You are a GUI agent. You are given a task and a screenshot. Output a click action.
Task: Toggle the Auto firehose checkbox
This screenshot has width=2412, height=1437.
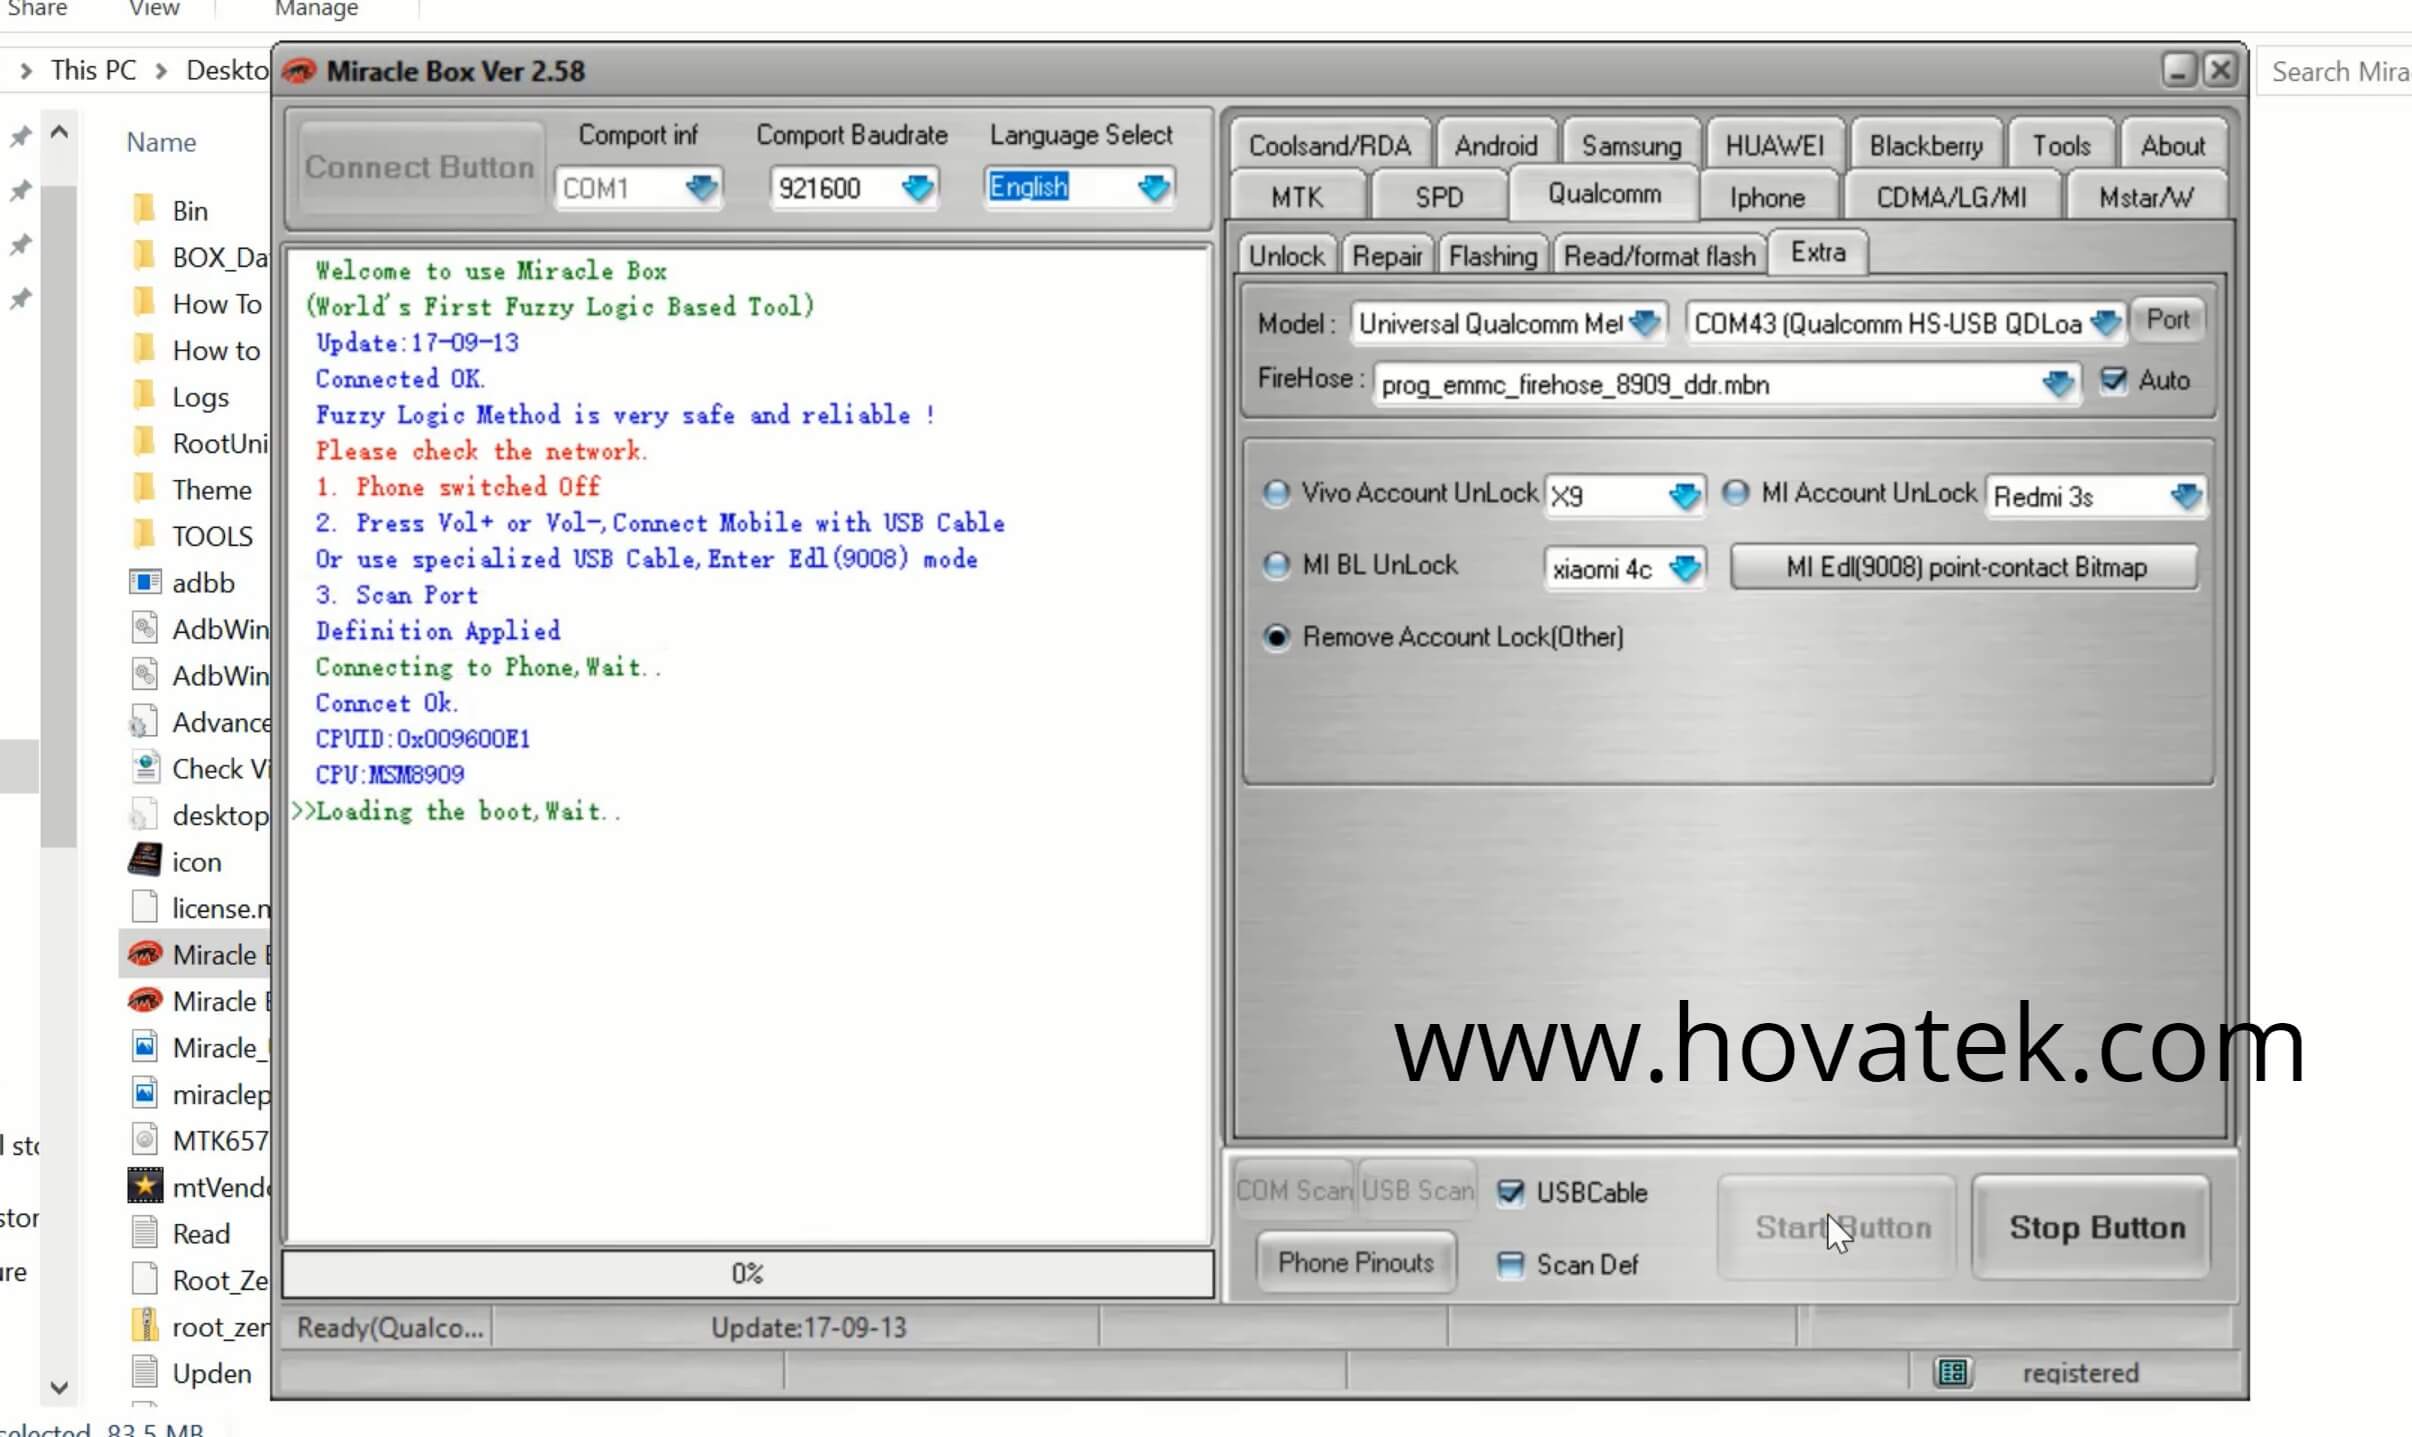click(x=2113, y=380)
